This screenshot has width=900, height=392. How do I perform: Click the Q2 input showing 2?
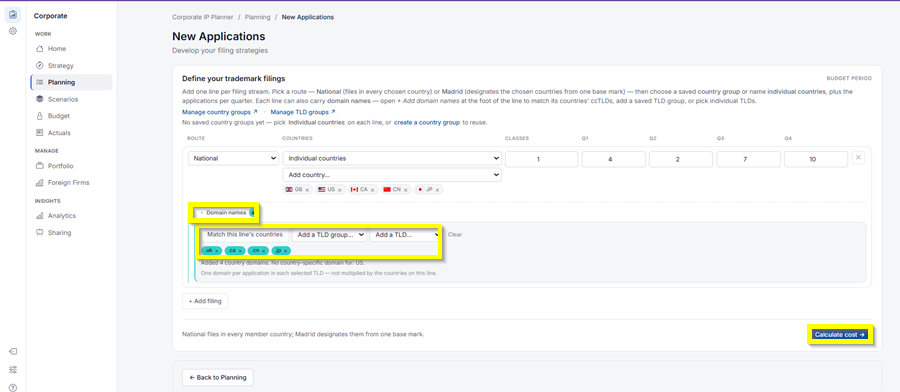[681, 159]
